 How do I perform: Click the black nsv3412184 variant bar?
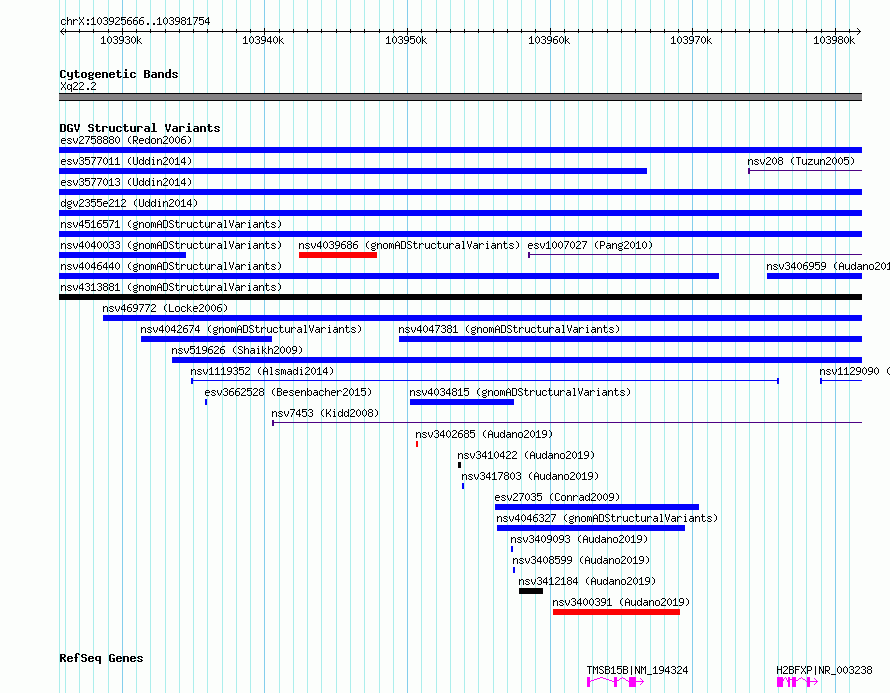(x=531, y=591)
